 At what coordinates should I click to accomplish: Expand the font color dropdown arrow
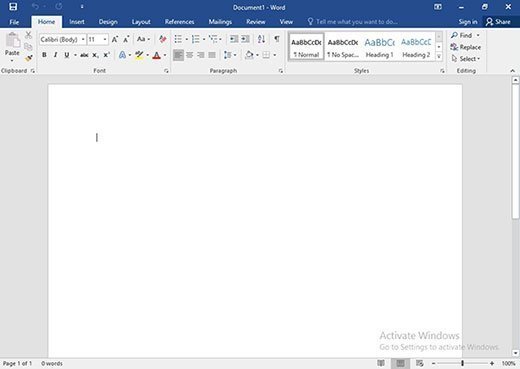pyautogui.click(x=165, y=55)
